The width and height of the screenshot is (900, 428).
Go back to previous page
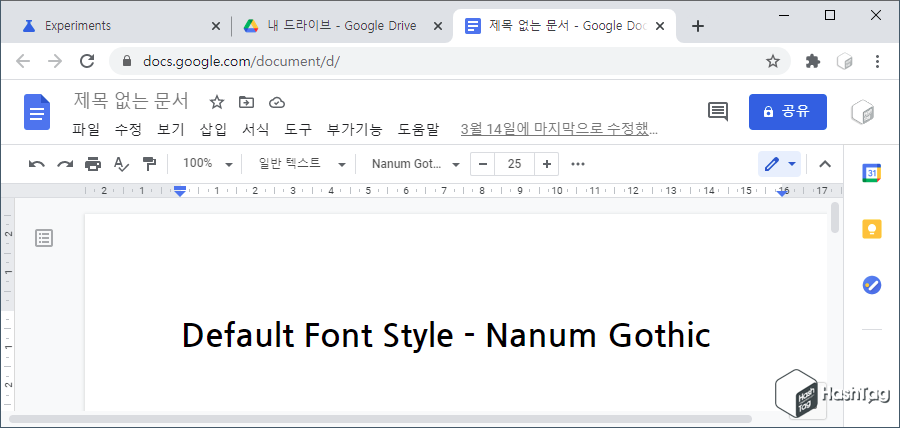(23, 61)
